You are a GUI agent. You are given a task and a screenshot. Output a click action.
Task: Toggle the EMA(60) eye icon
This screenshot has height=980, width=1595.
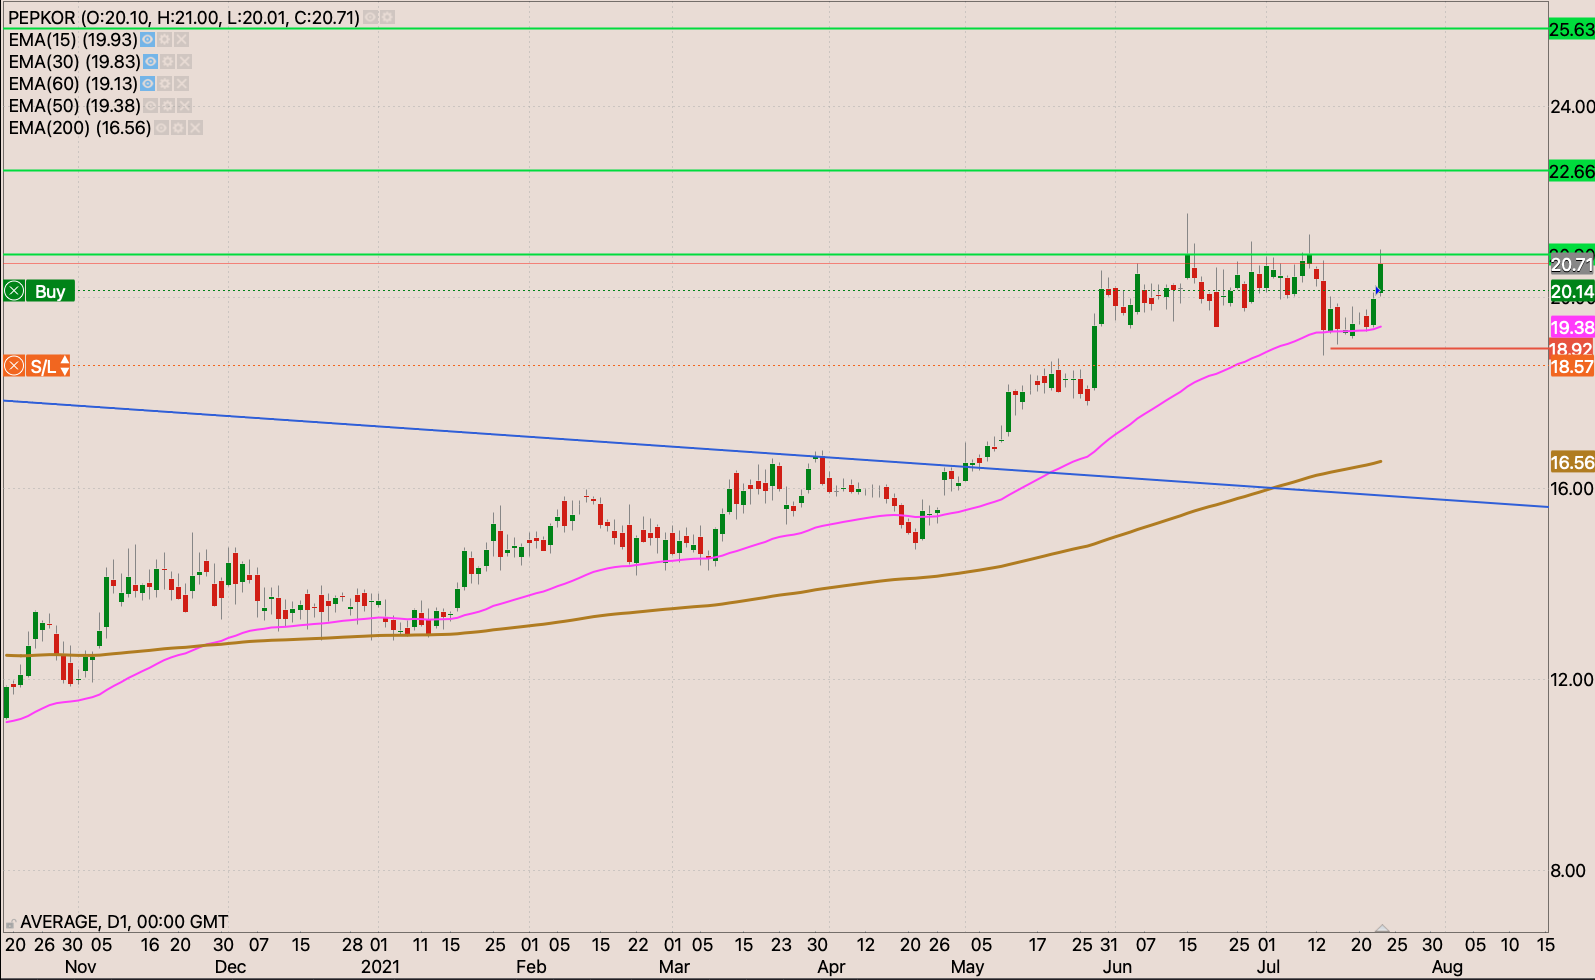click(x=147, y=84)
